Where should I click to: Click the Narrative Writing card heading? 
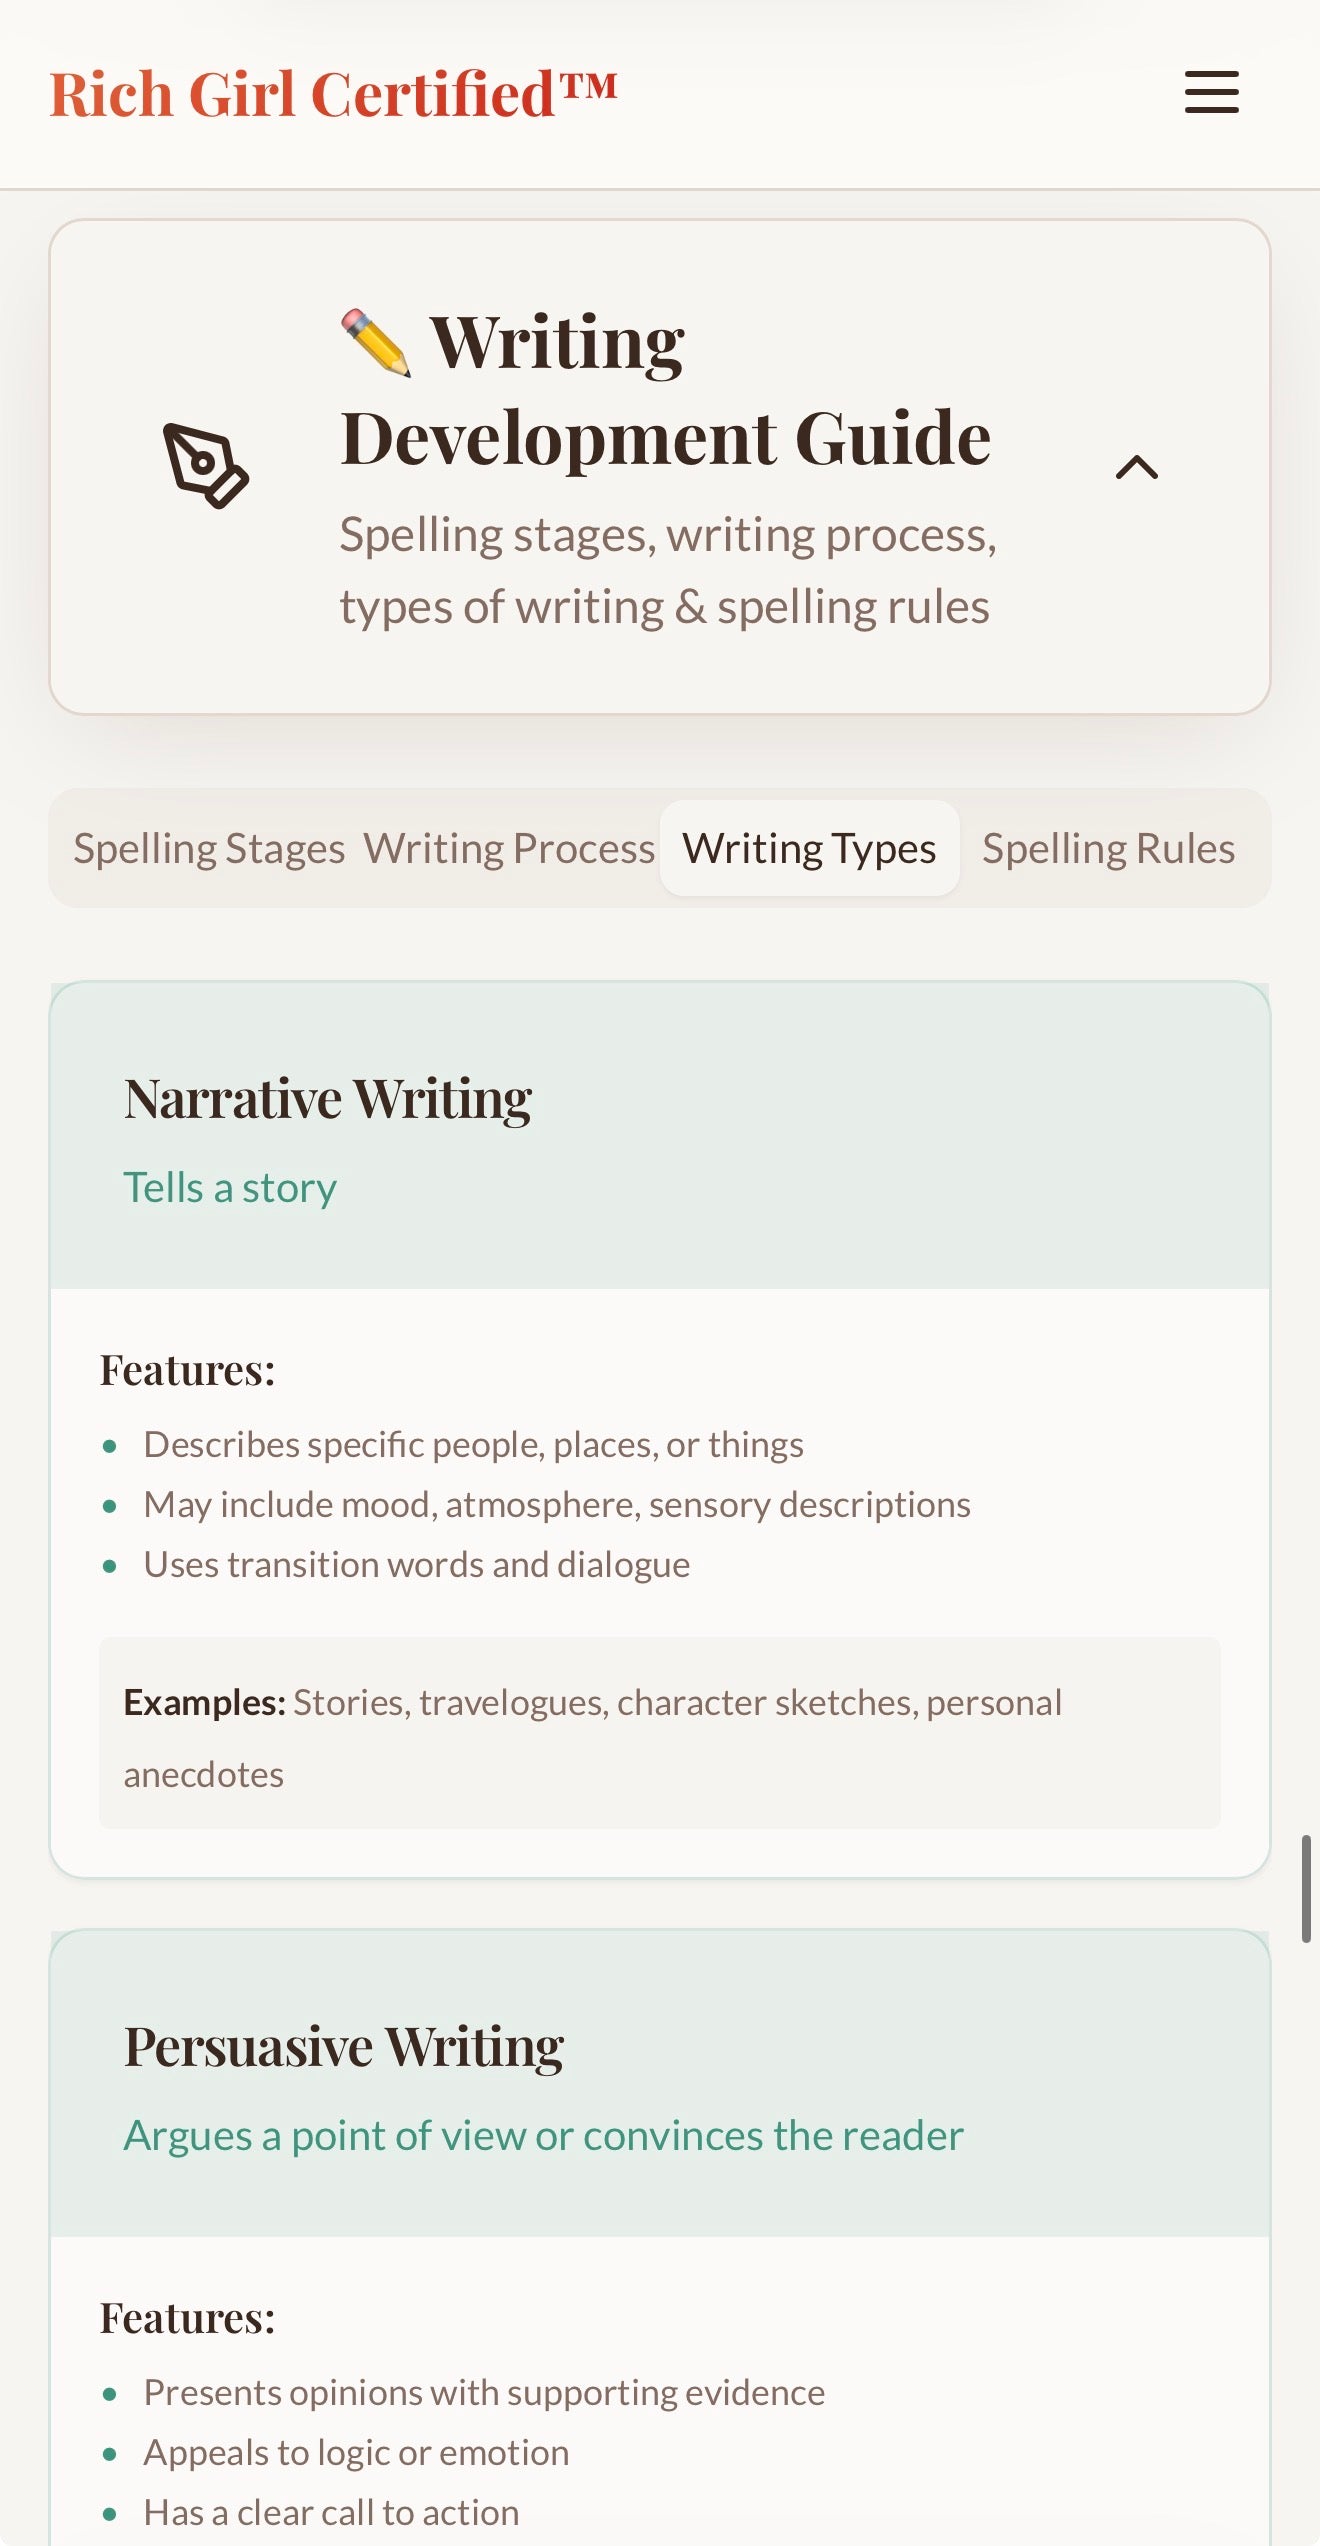coord(328,1099)
